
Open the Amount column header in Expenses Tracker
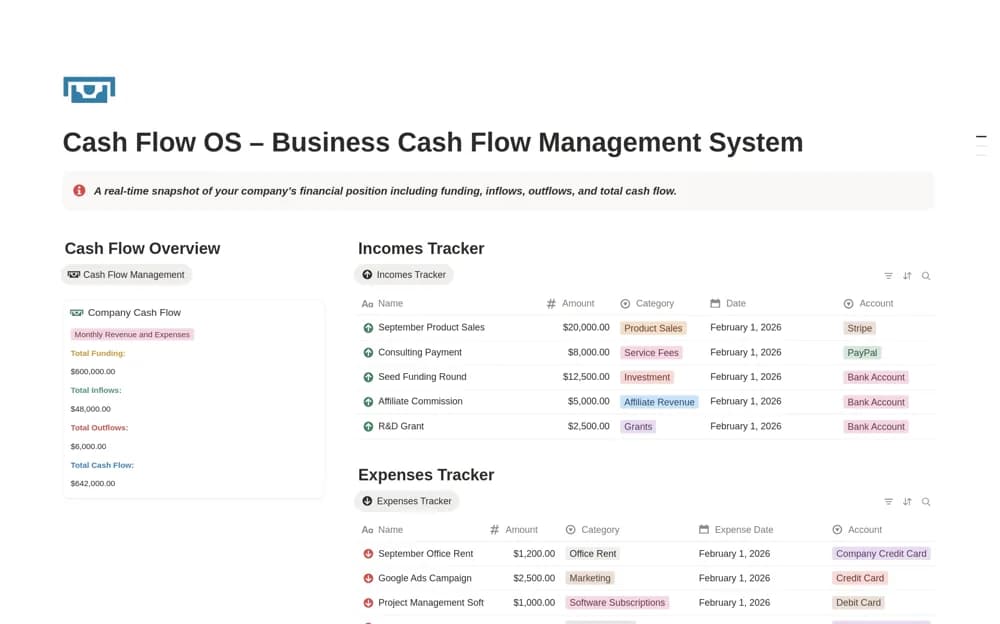514,530
